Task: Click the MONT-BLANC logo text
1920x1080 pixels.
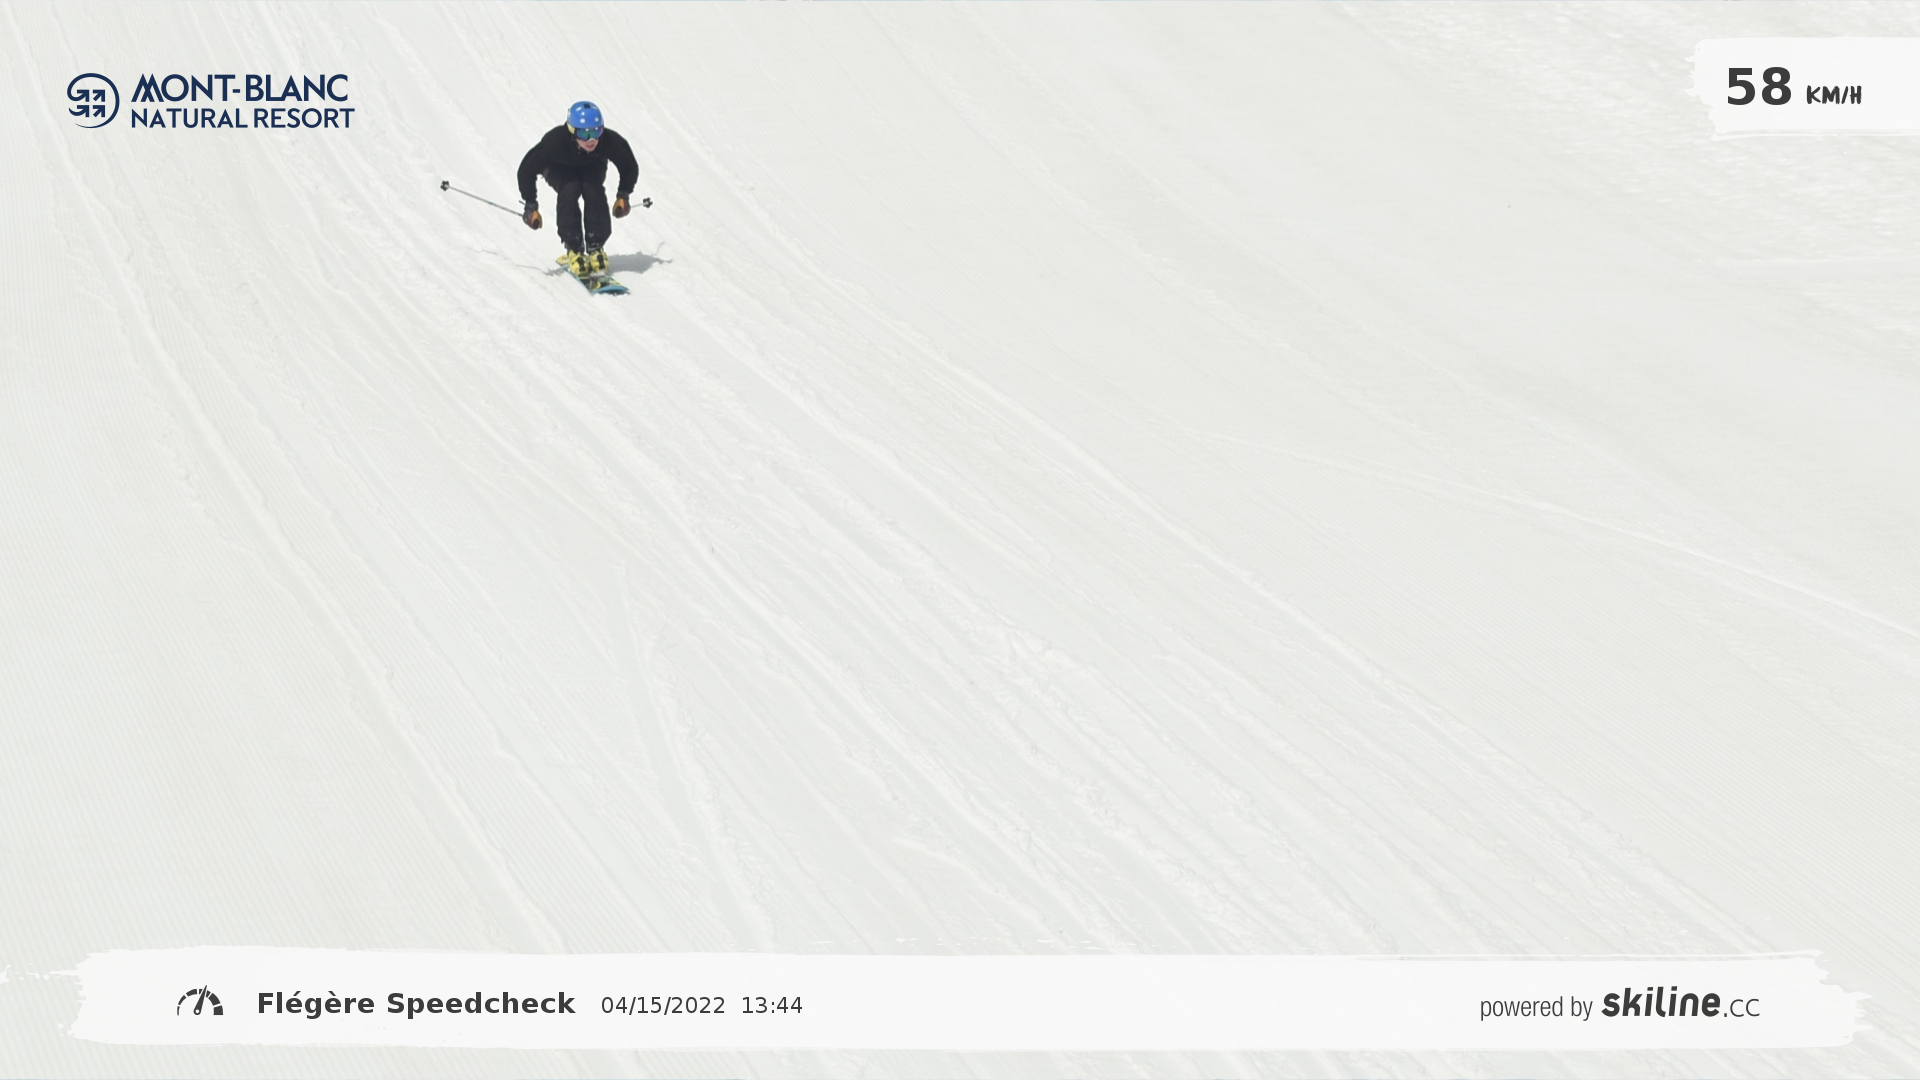Action: pyautogui.click(x=240, y=88)
